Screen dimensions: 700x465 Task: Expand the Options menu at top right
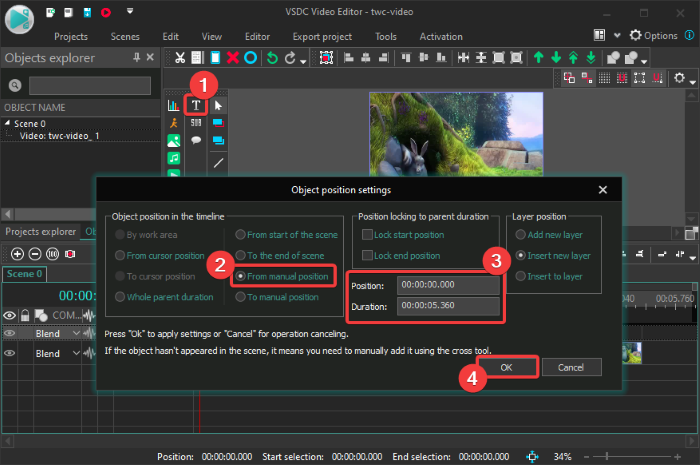[x=659, y=35]
